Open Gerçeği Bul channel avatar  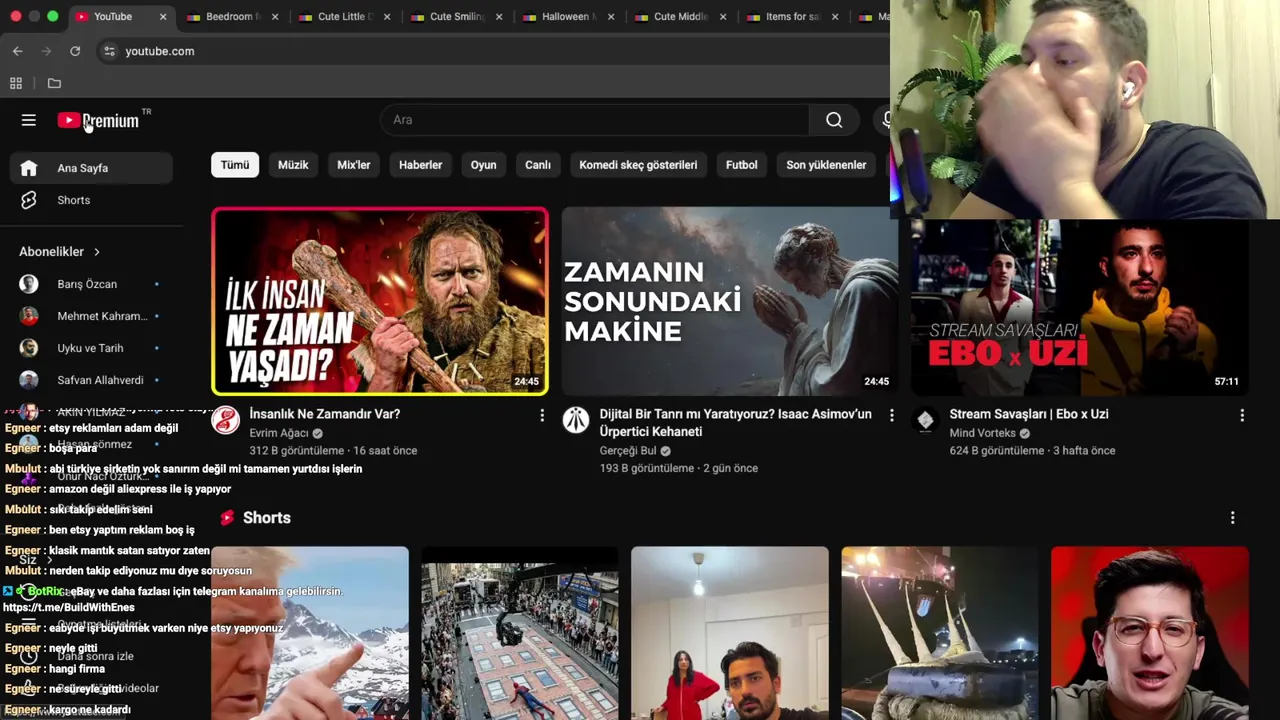(x=576, y=420)
